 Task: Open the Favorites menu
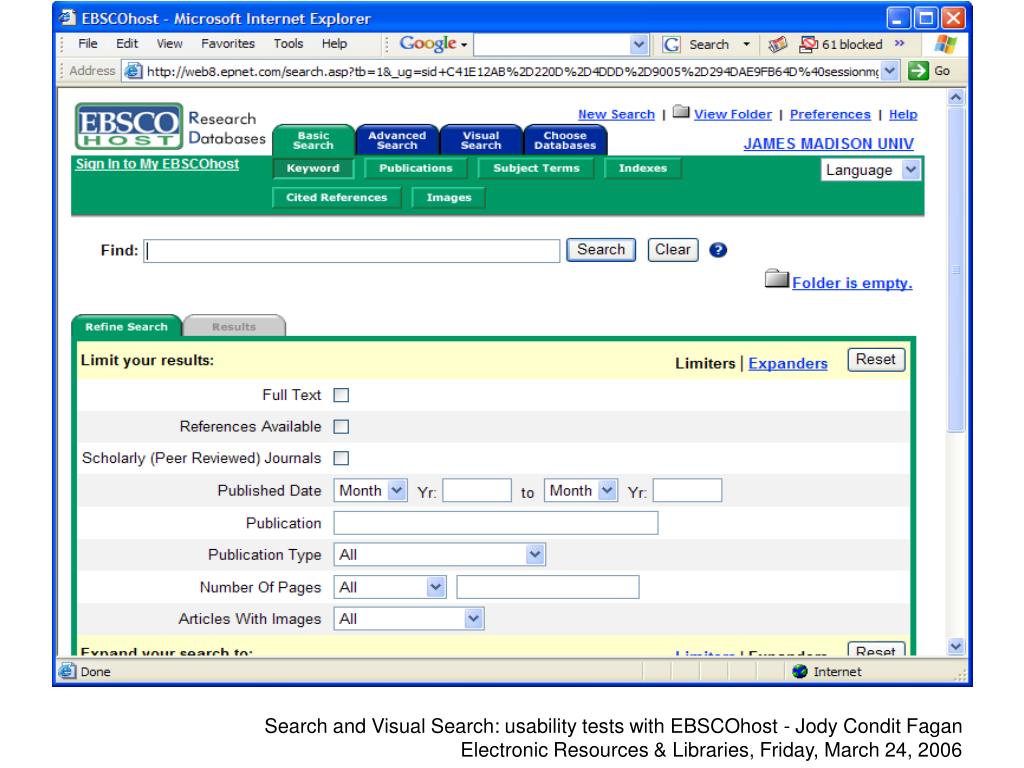pyautogui.click(x=228, y=44)
